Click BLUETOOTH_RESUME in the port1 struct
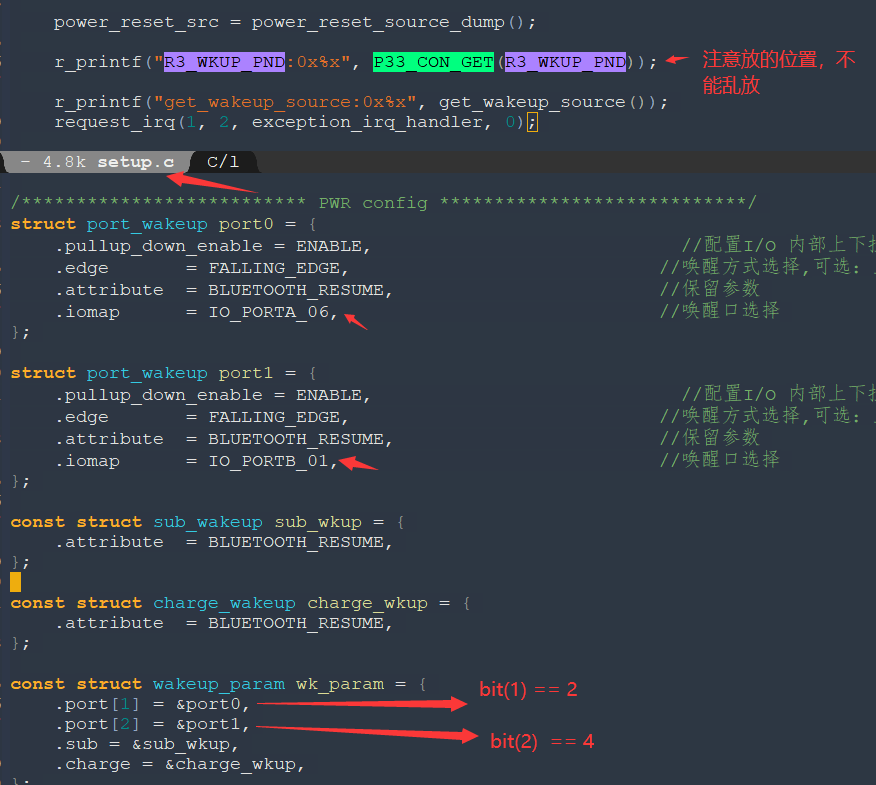This screenshot has width=876, height=785. point(296,440)
